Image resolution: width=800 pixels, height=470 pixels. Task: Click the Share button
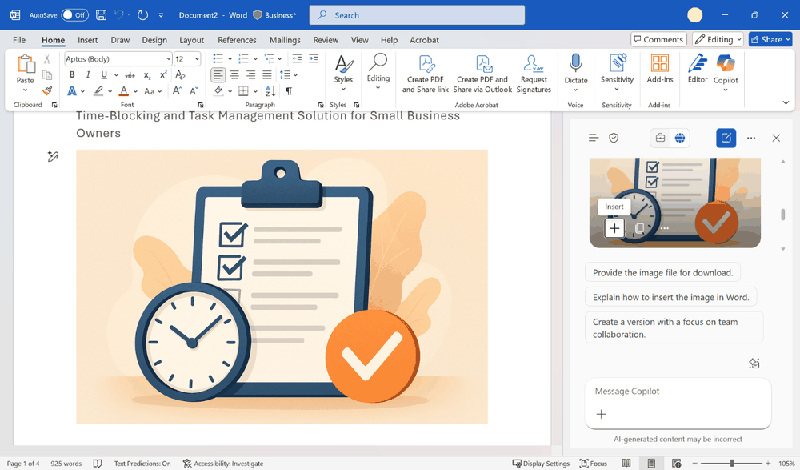770,39
